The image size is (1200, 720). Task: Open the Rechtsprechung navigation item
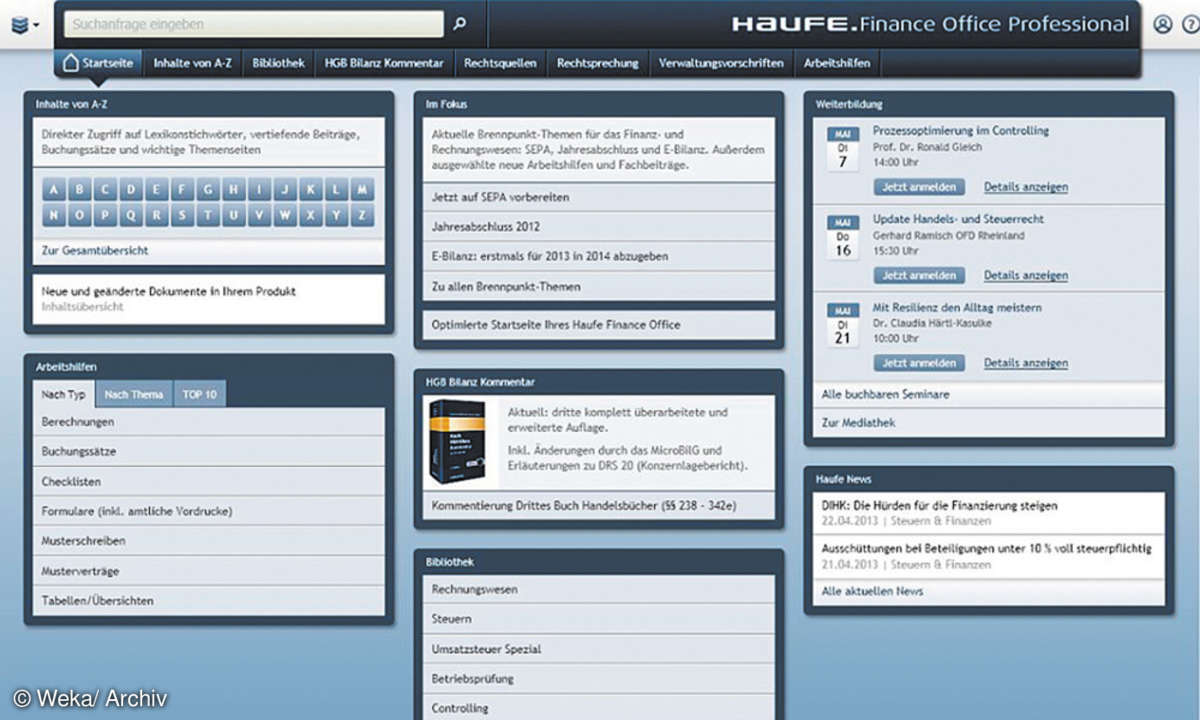(597, 63)
